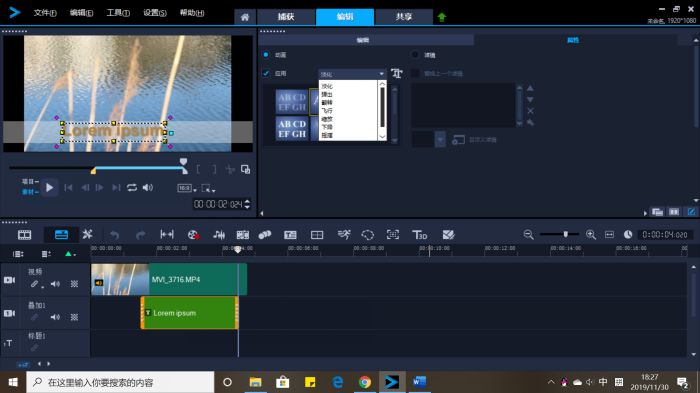This screenshot has height=393, width=700.
Task: Click the preview scrubber playhead handle
Action: [x=183, y=161]
